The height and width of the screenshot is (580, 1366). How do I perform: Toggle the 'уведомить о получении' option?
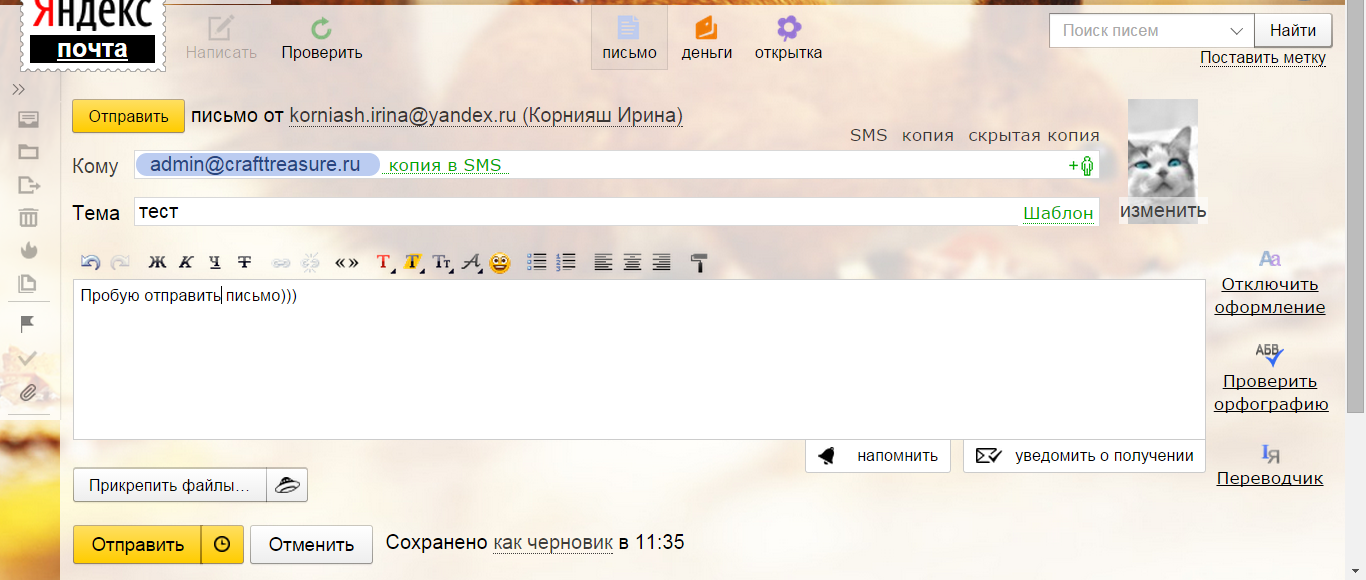[x=1085, y=456]
